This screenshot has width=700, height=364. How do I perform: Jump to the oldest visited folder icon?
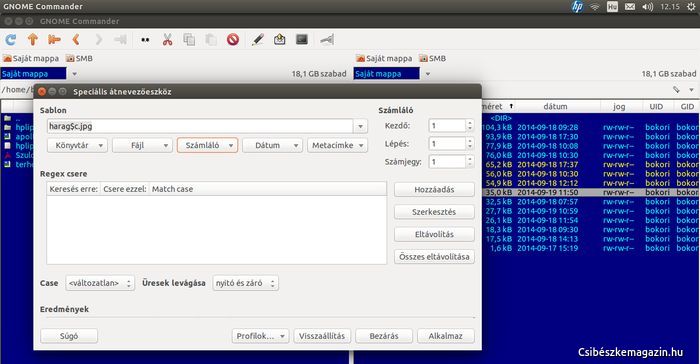pos(54,40)
